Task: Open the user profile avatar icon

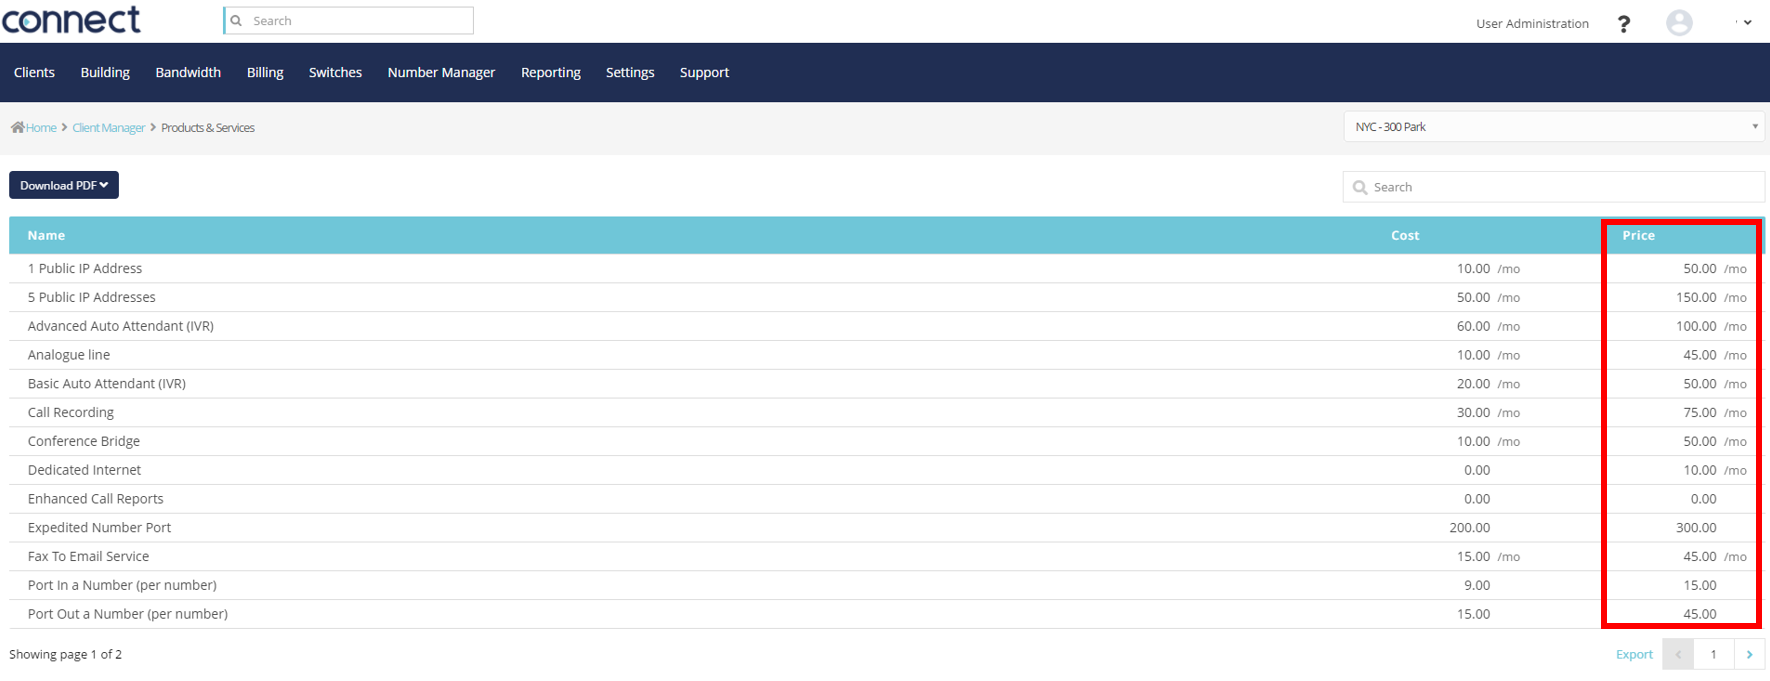Action: (x=1679, y=23)
